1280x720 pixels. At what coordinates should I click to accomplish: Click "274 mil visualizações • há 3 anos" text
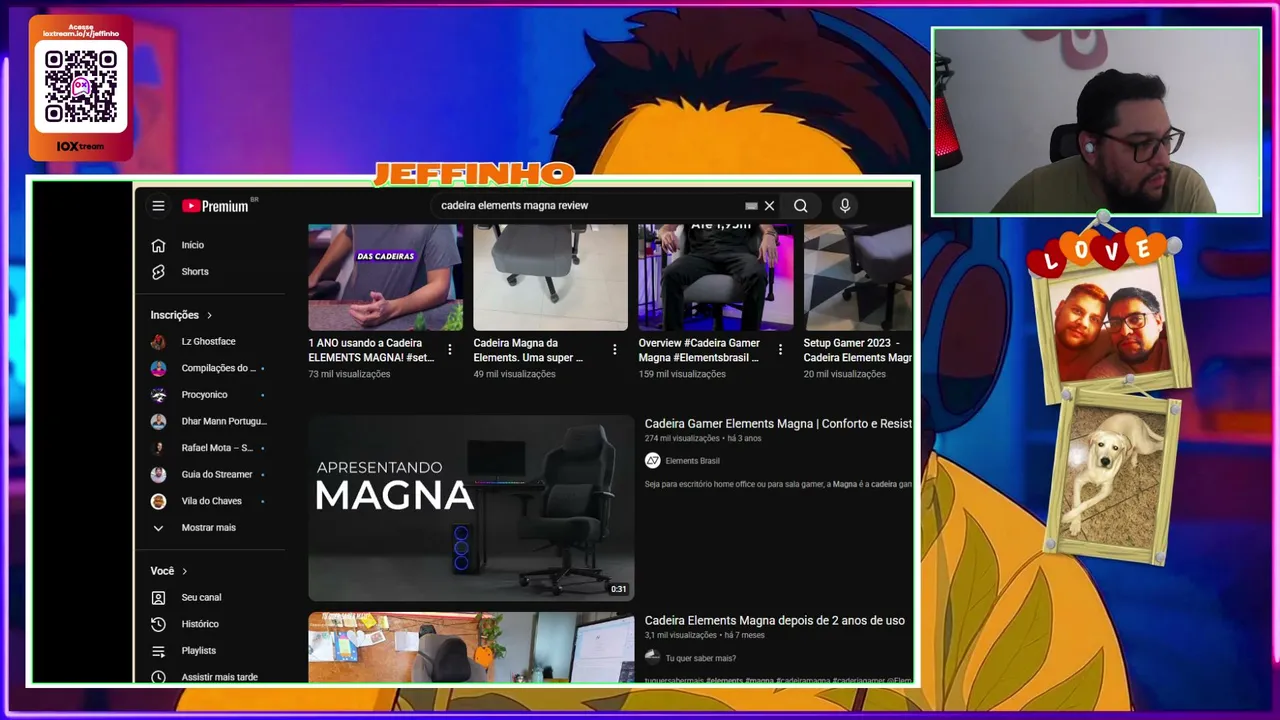pyautogui.click(x=703, y=439)
